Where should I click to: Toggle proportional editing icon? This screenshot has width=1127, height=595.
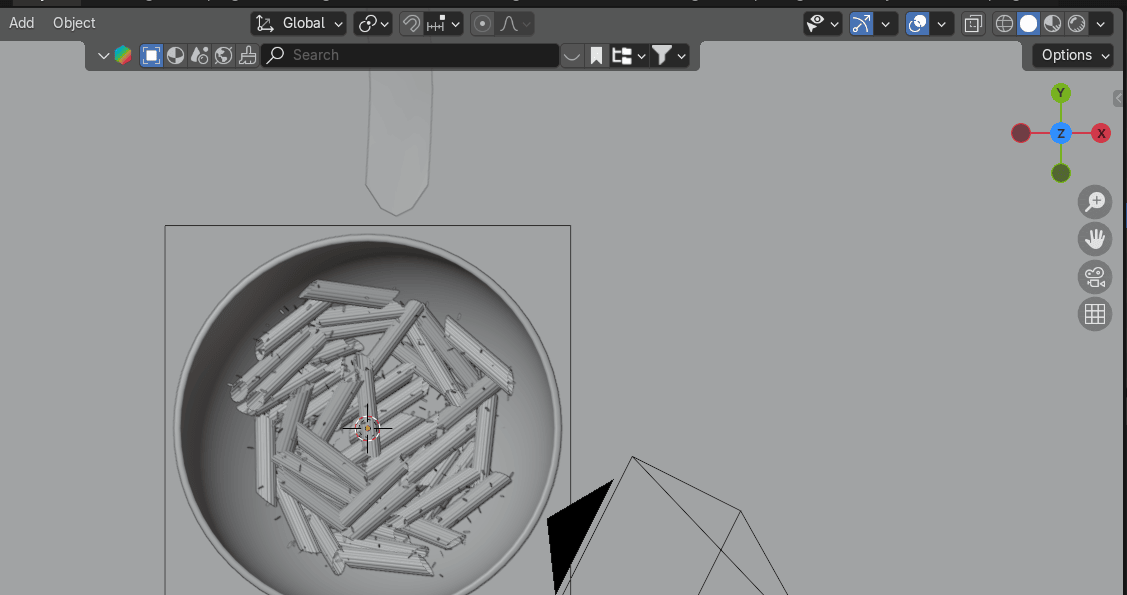[x=483, y=24]
